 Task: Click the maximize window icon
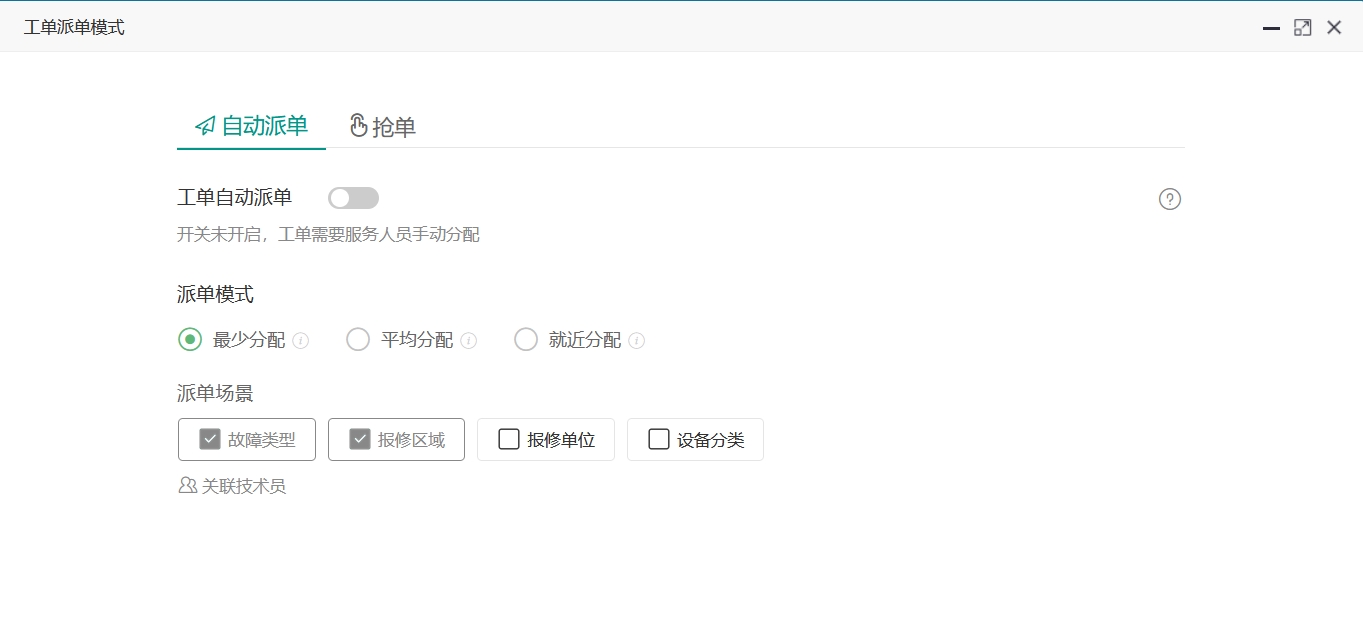coord(1302,27)
